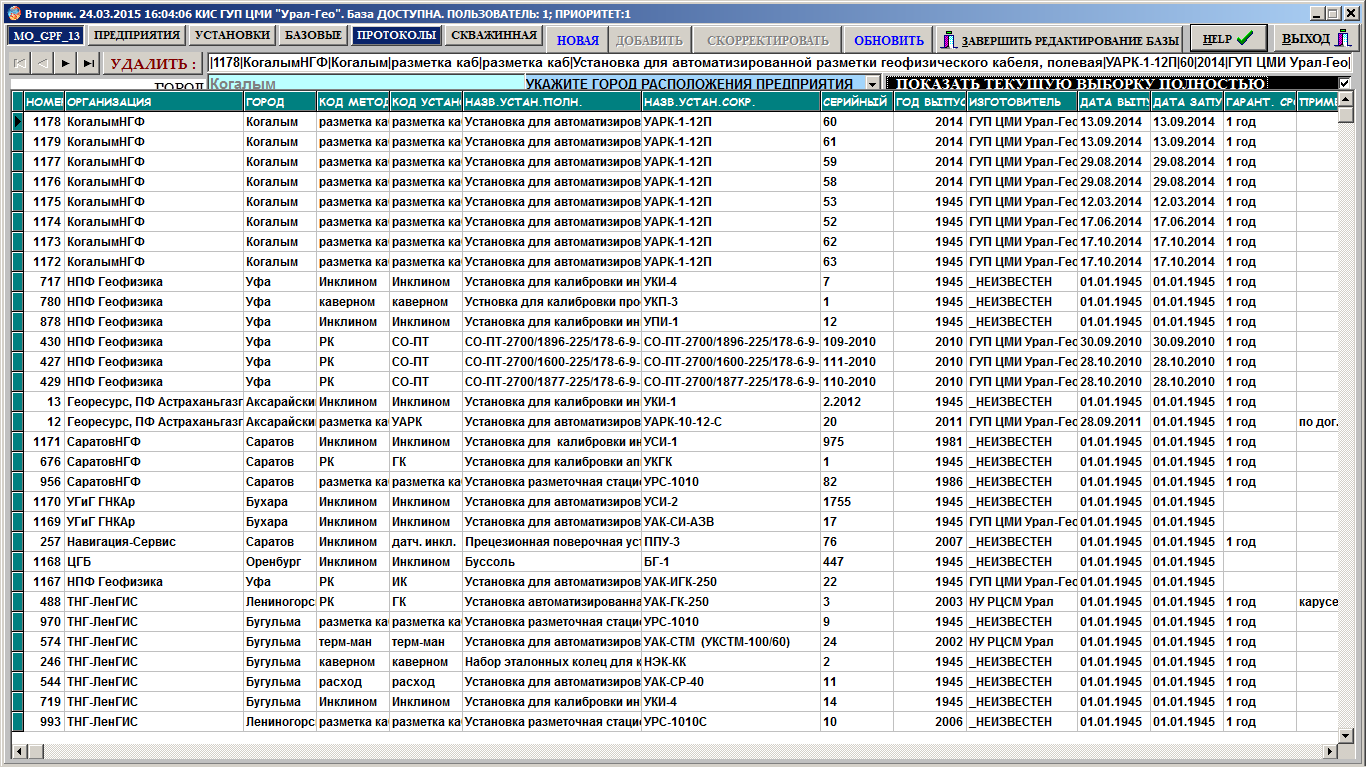The image size is (1366, 768).
Task: Select 'УРС-1010С' short name cell
Action: (x=730, y=721)
